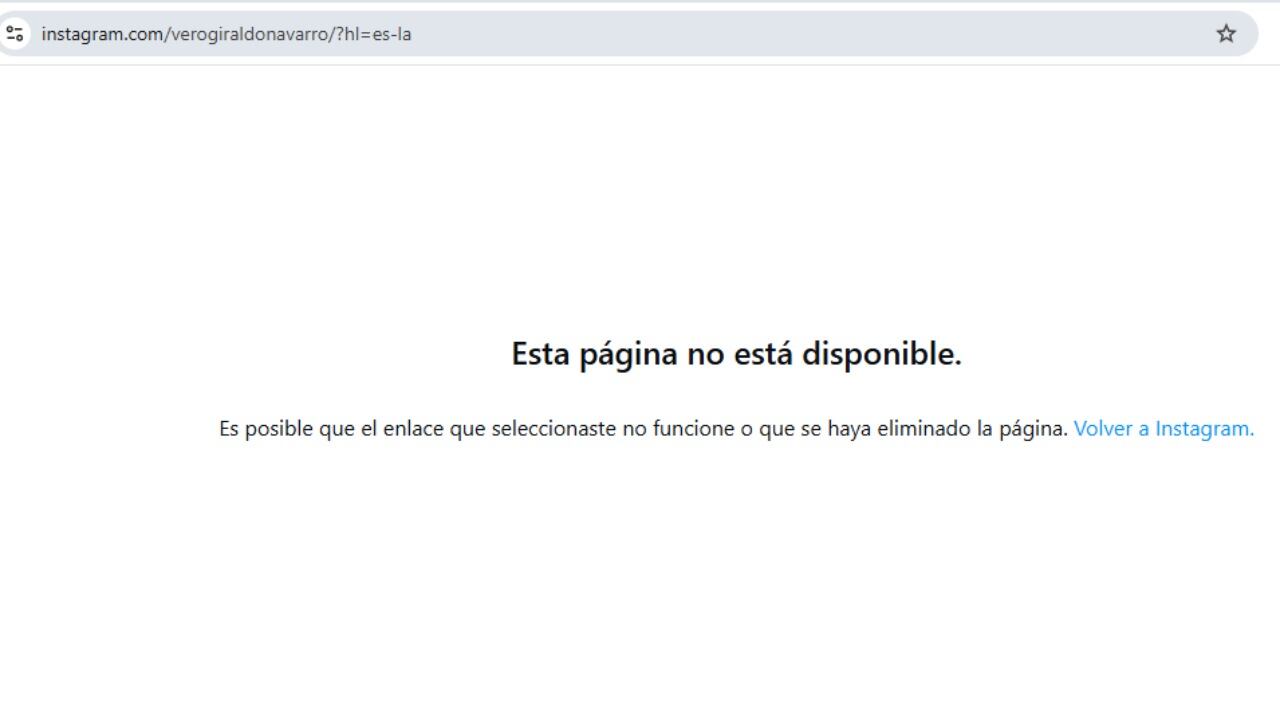Click empty space inside the address bar
Image resolution: width=1280 pixels, height=720 pixels.
(x=800, y=34)
